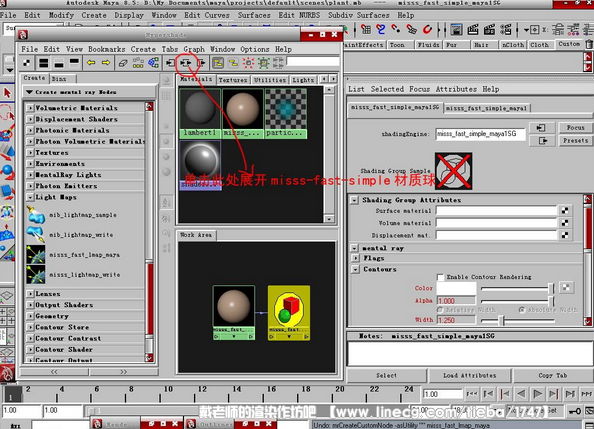Enable Contour Rendering checkbox
The image size is (594, 429).
click(x=440, y=277)
